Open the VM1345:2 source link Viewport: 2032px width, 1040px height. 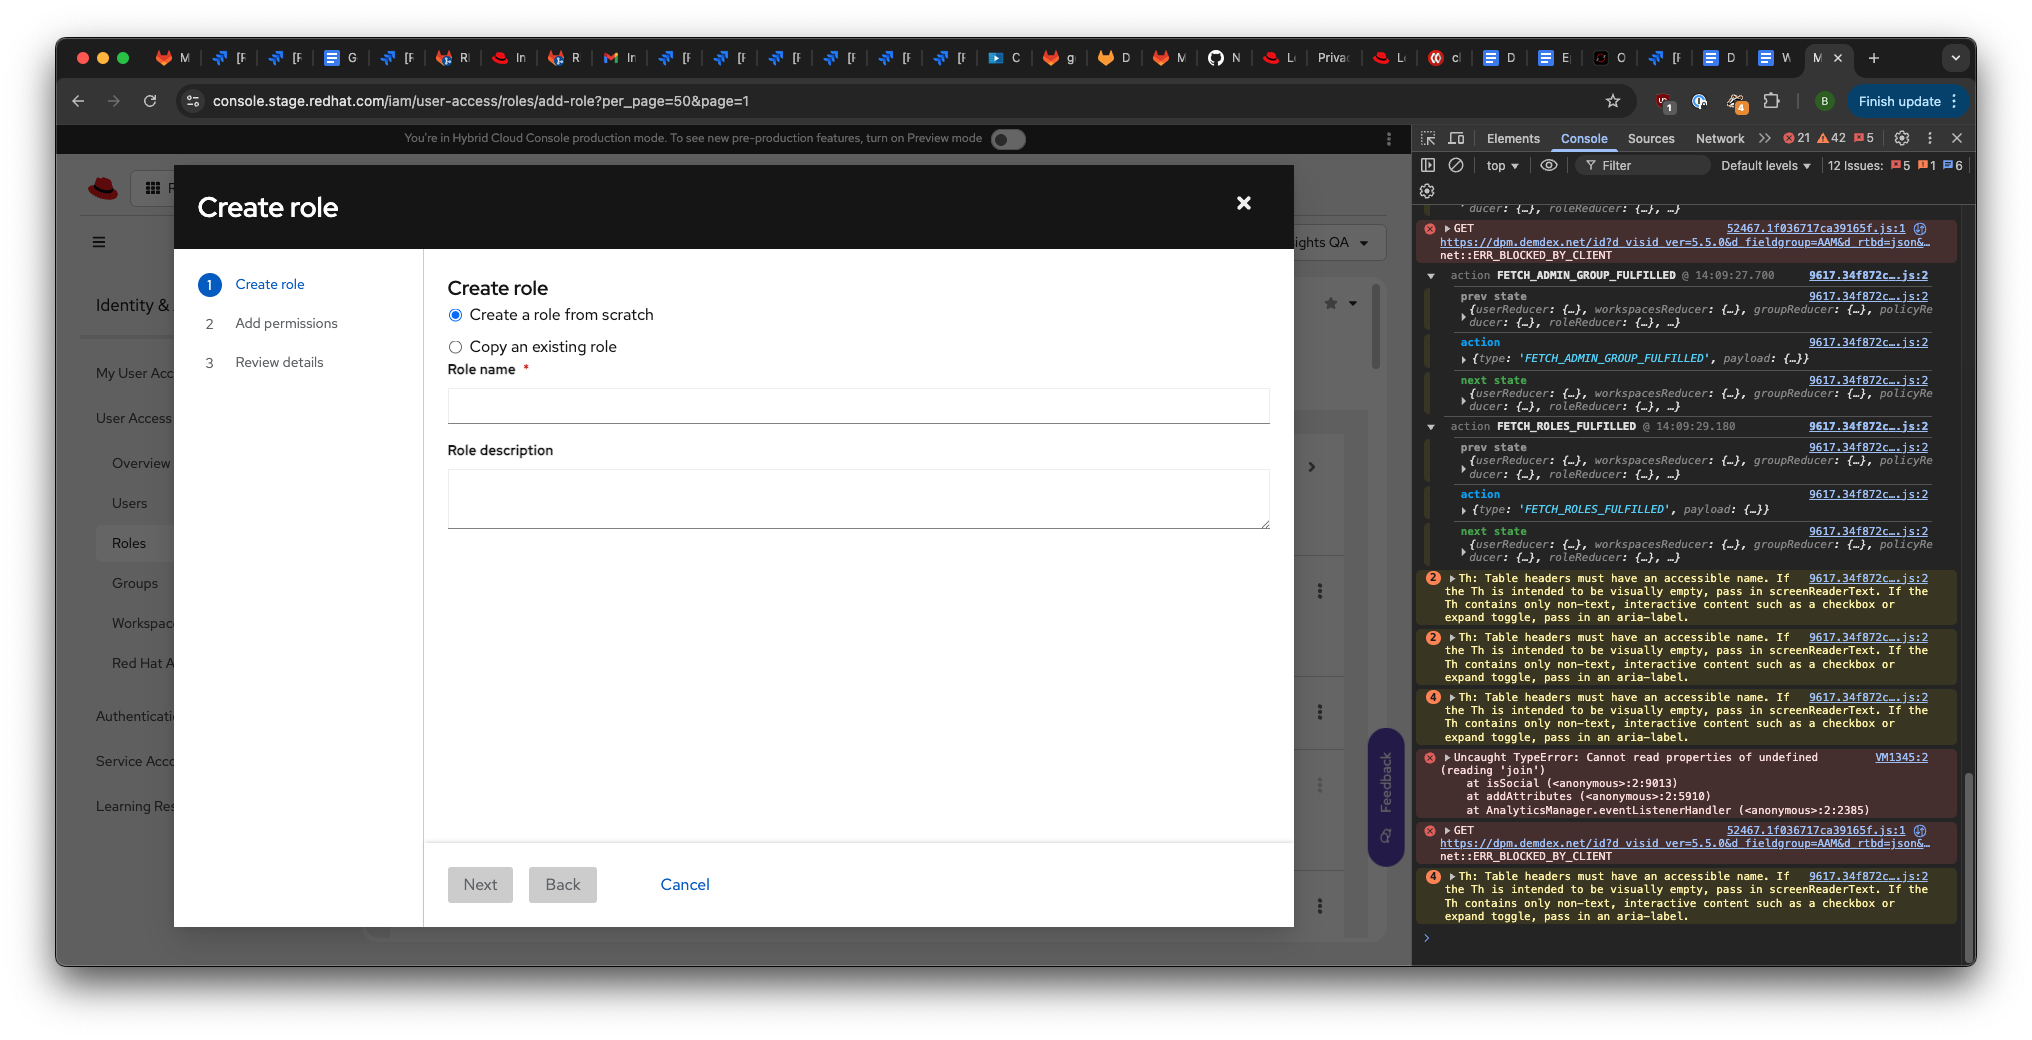1901,758
